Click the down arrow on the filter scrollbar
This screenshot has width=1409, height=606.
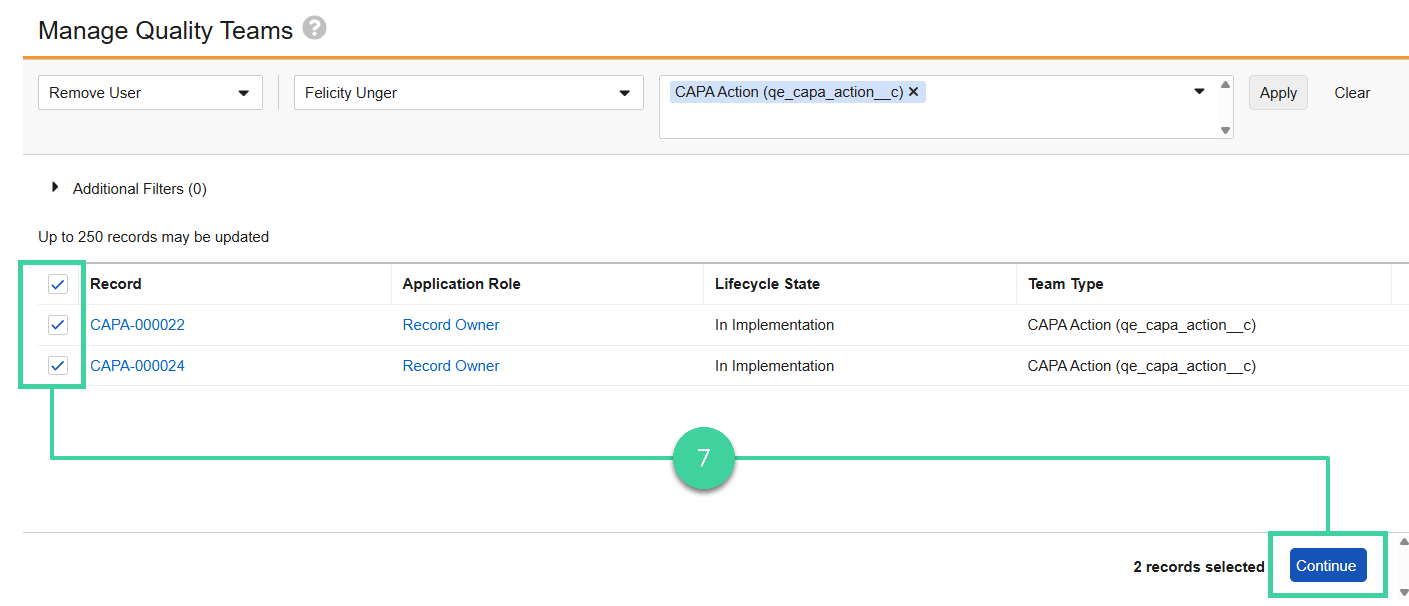[1225, 131]
